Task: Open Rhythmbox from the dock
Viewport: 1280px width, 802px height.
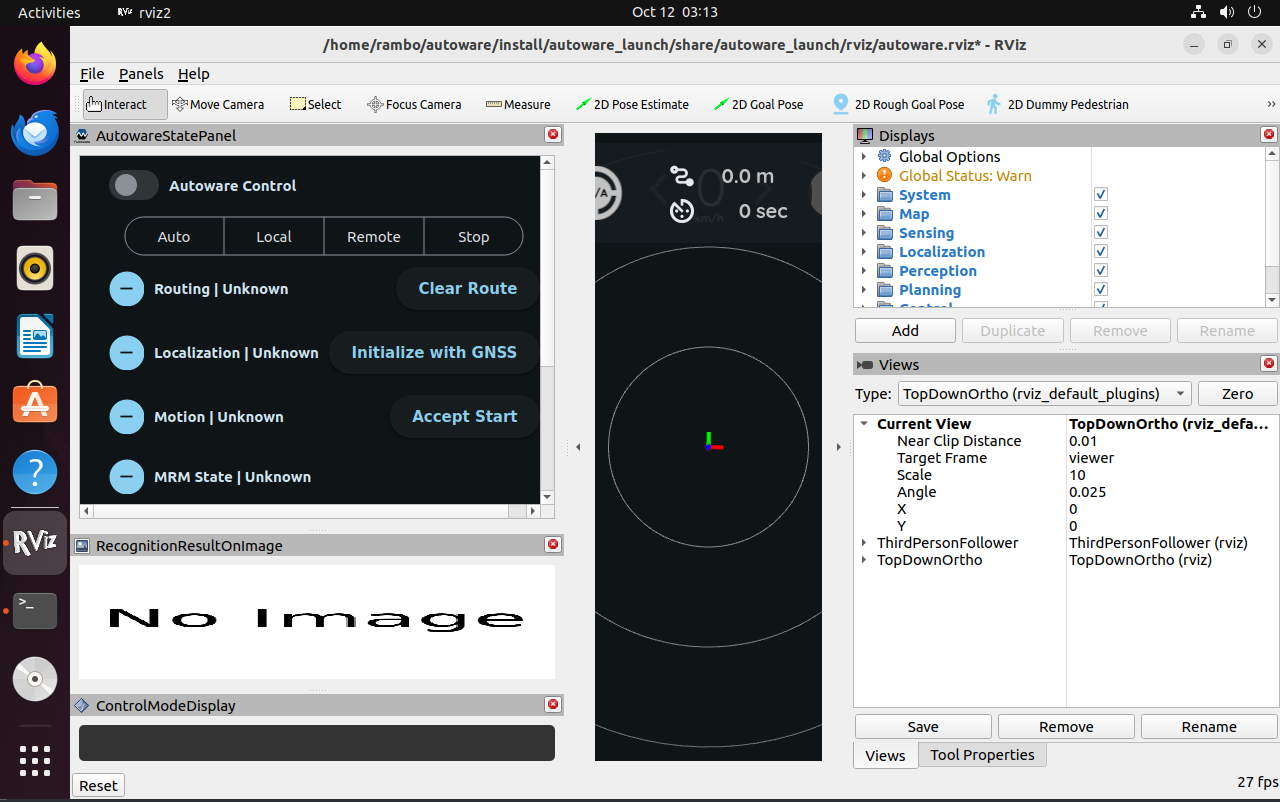Action: click(x=35, y=268)
